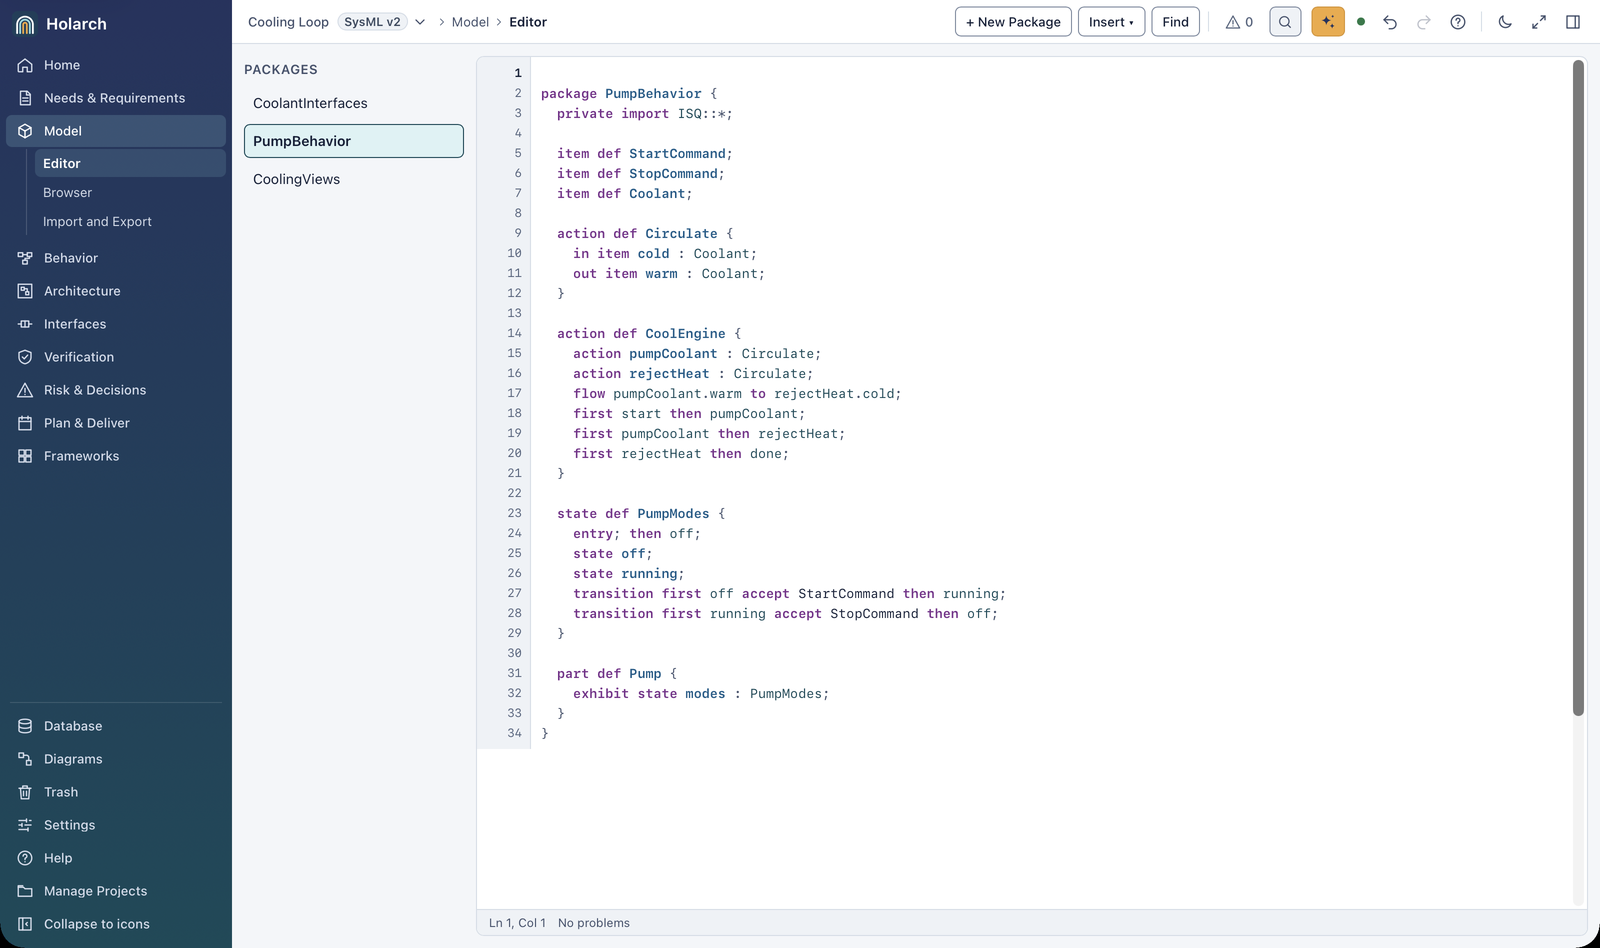Click the Find button

1175,22
